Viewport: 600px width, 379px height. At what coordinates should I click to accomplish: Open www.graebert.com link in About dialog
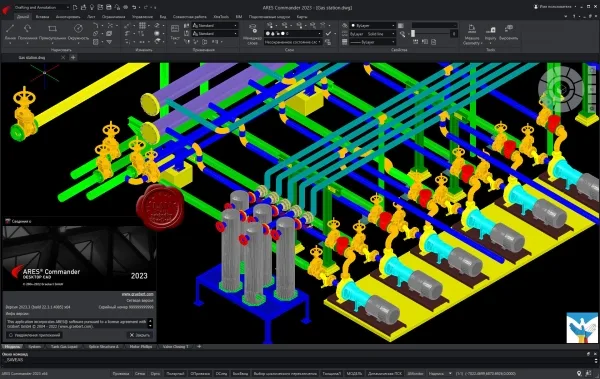137,294
